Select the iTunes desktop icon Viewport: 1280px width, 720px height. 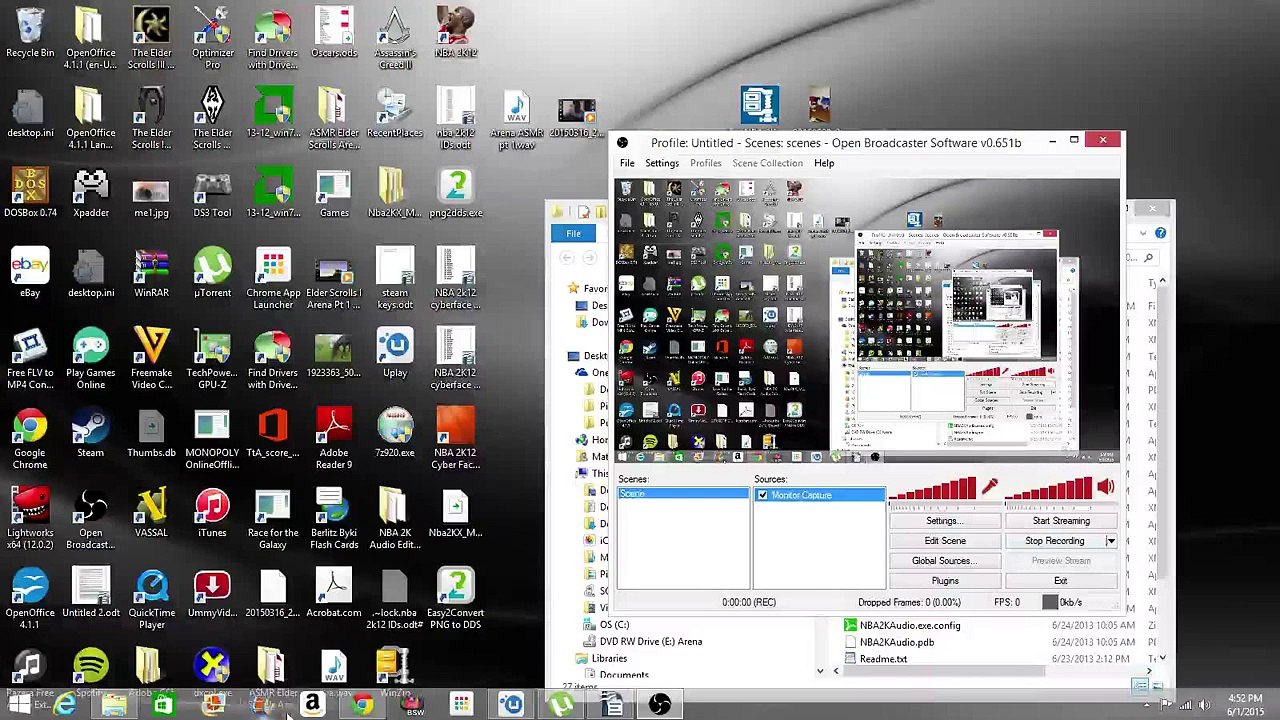pos(212,514)
